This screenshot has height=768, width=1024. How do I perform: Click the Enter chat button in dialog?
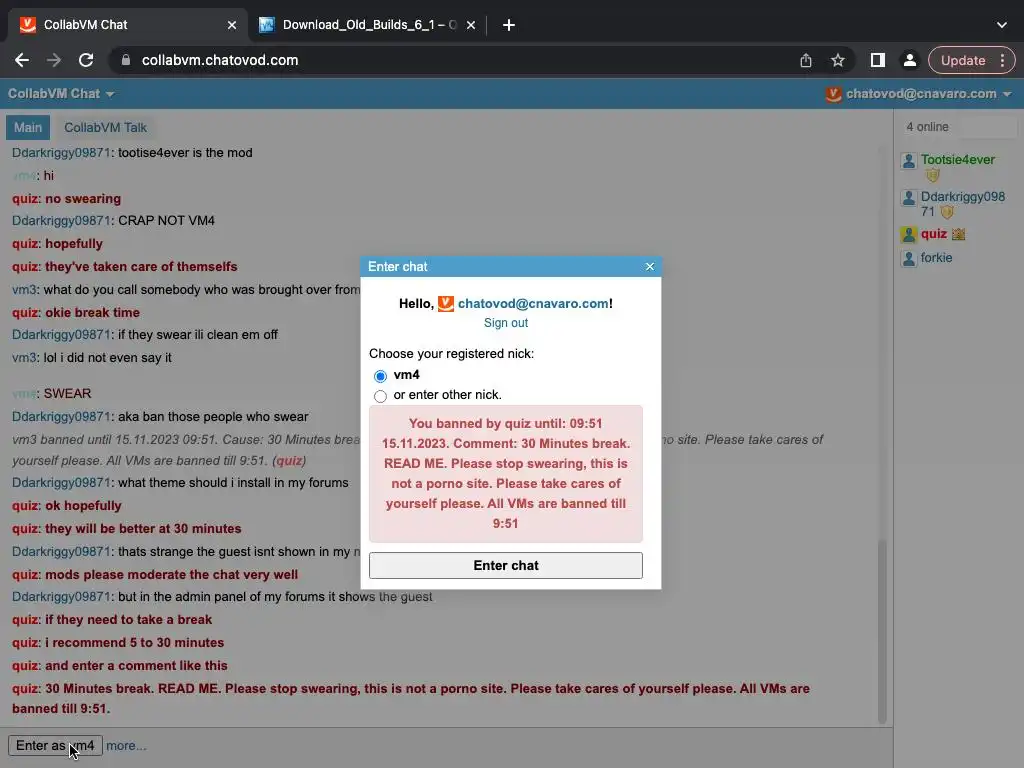(x=505, y=566)
